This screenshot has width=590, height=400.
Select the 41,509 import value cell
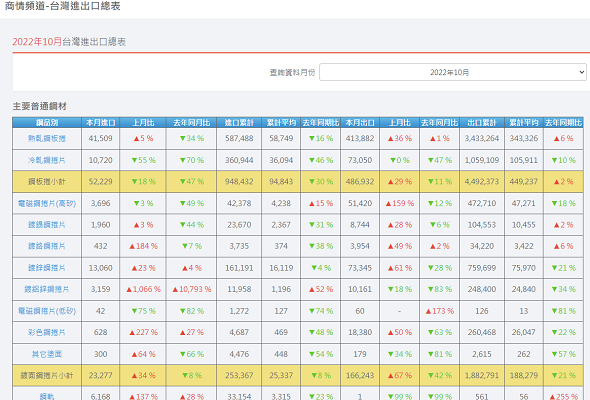tap(100, 138)
